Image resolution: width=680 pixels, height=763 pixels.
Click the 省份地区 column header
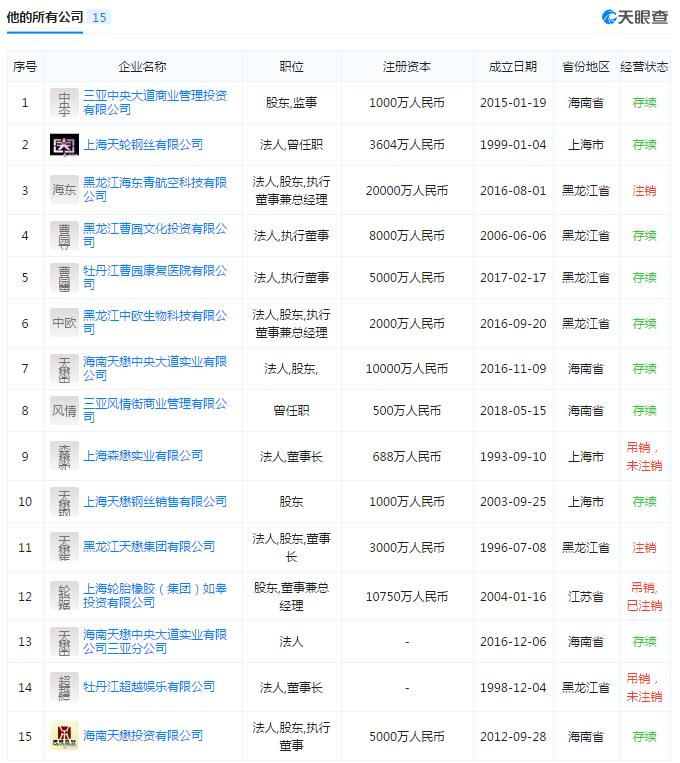pos(586,66)
